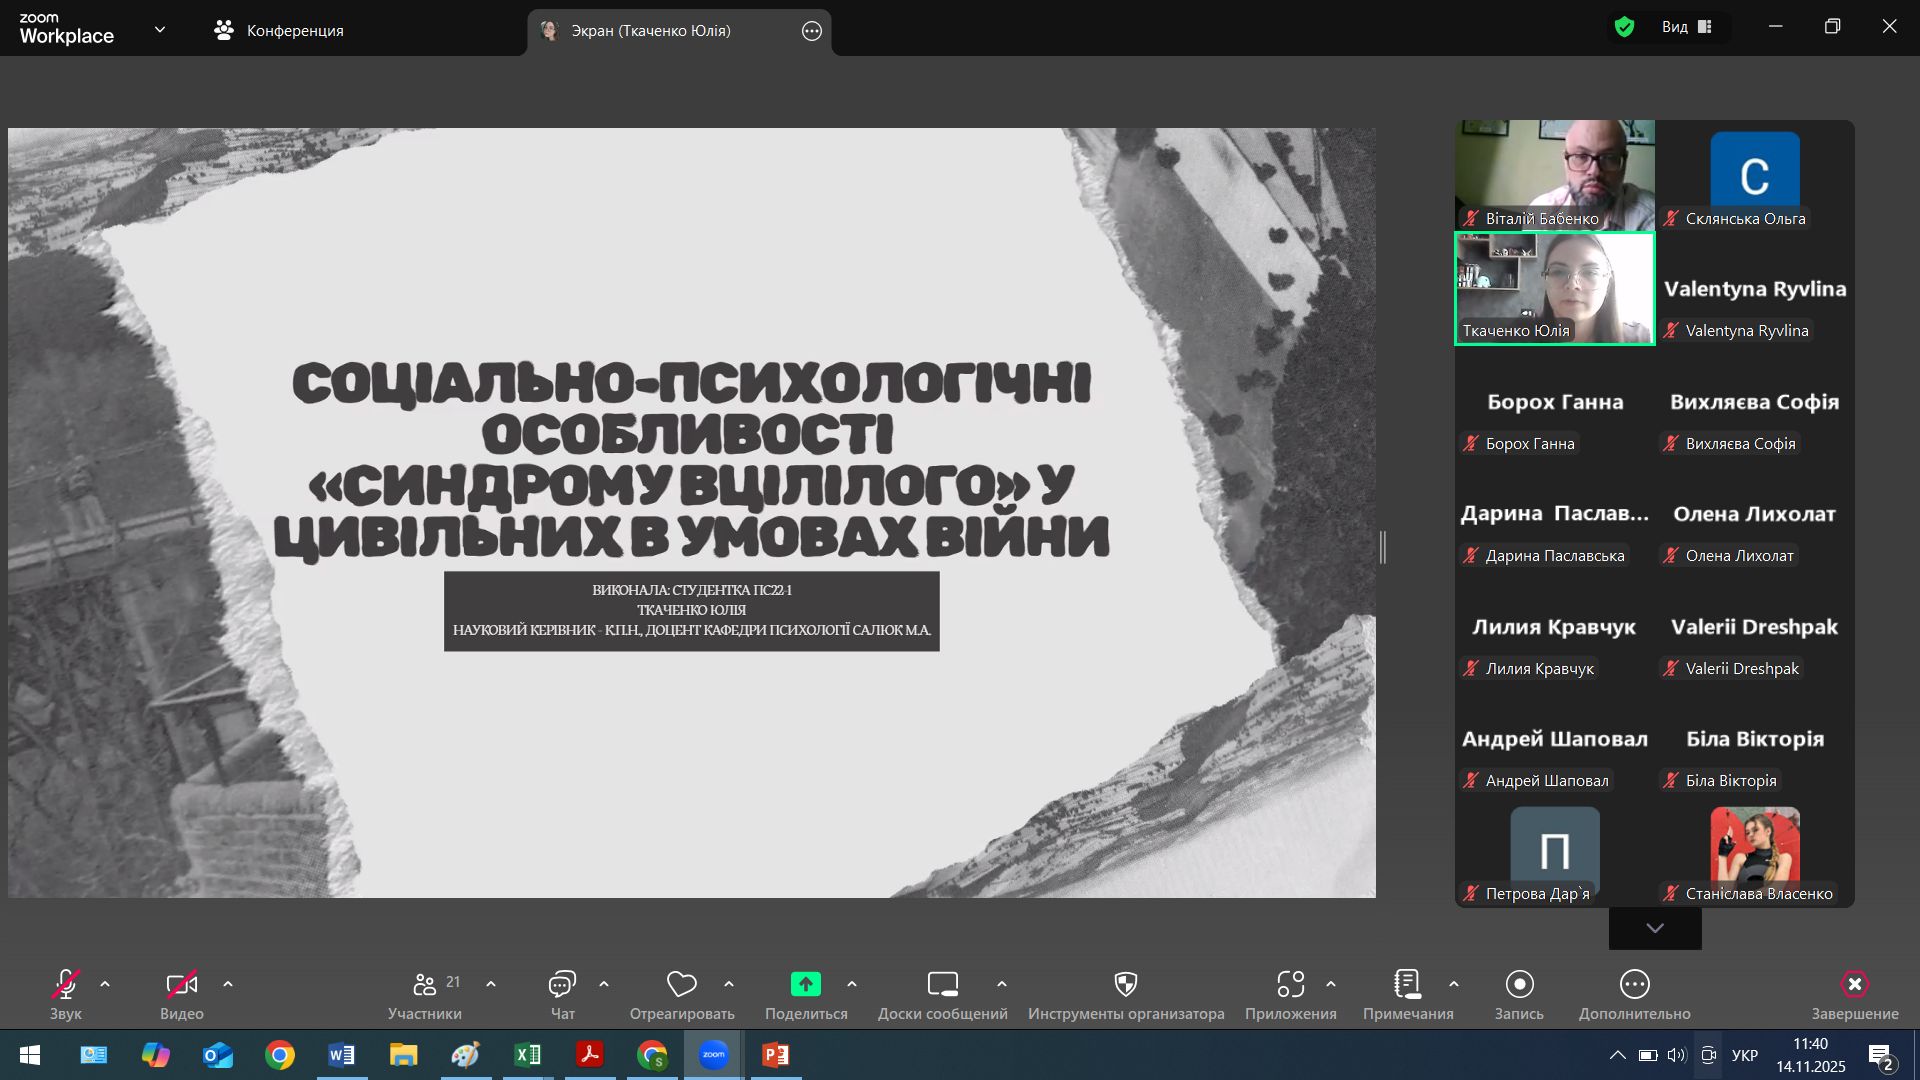Expand audio options arrow next to Sound
The image size is (1920, 1080).
[x=105, y=985]
